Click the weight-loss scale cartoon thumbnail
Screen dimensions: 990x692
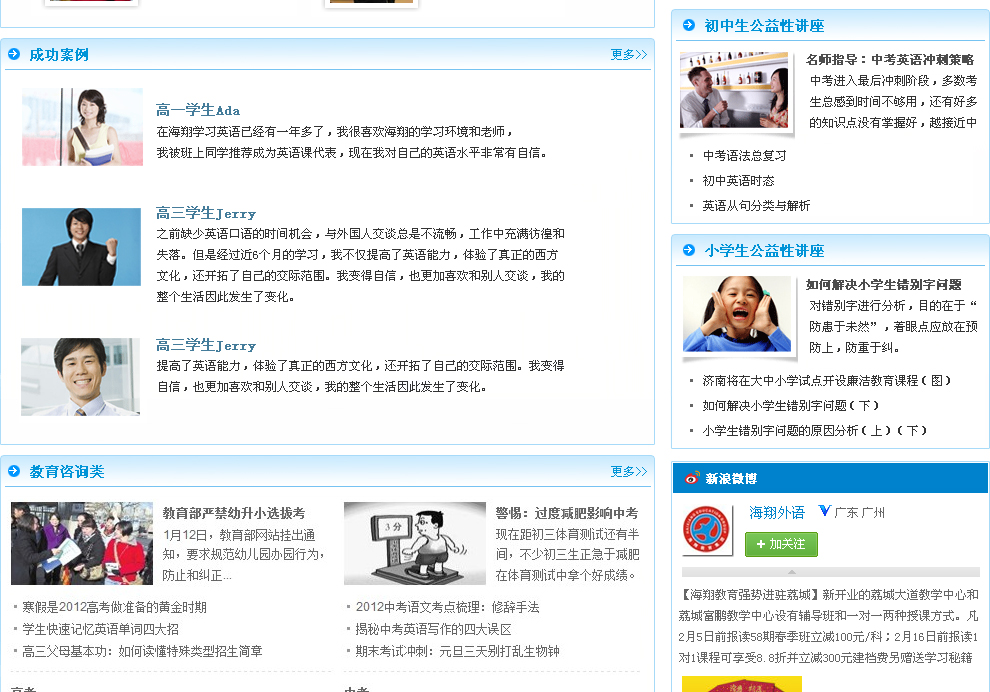pos(414,543)
